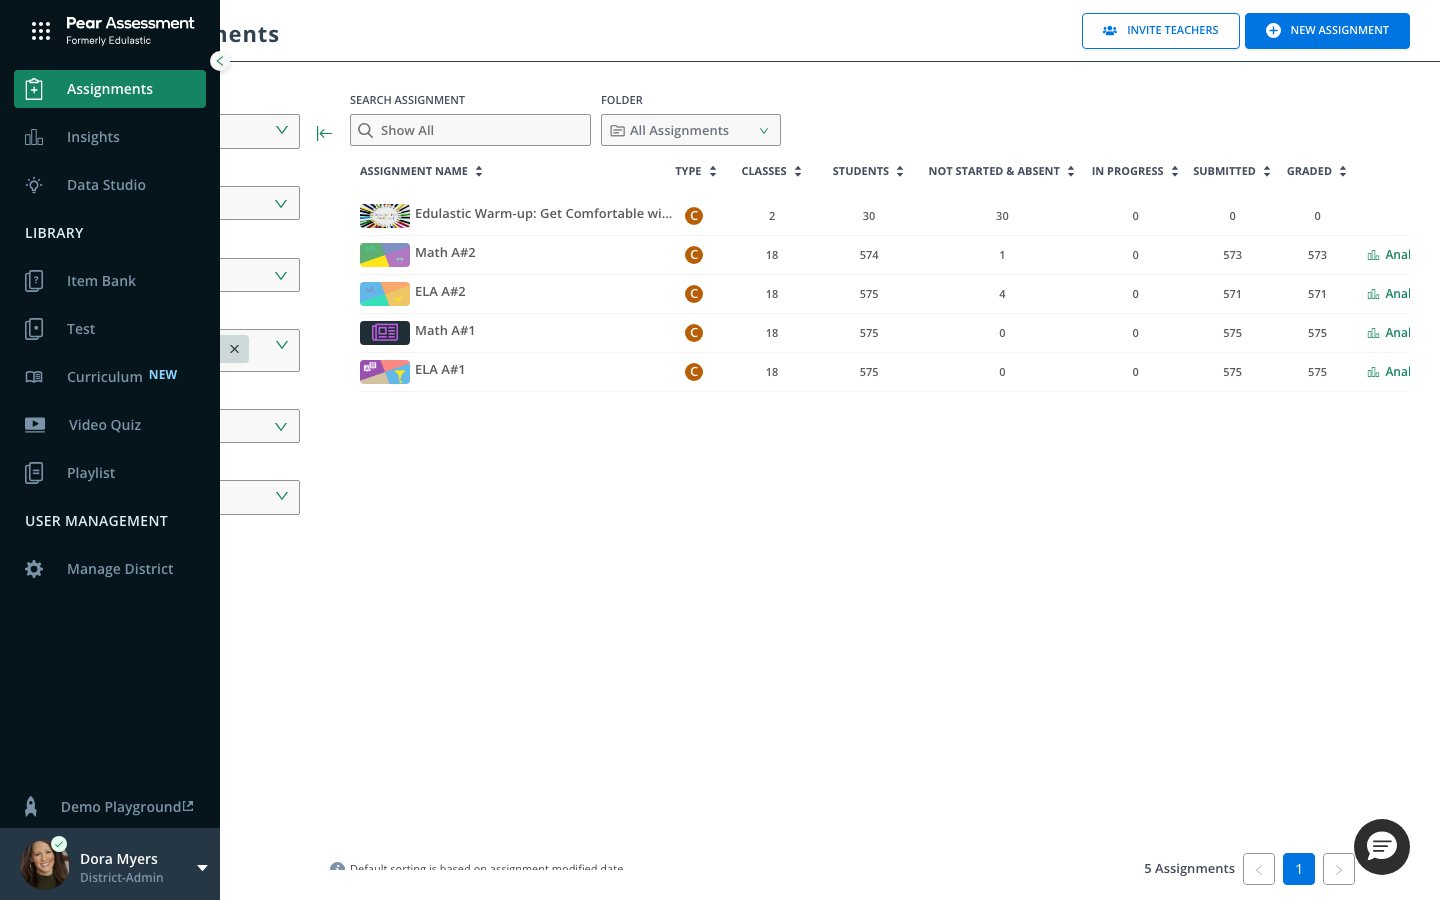Click the Invite Teachers button
Screen dimensions: 1440x900
1161,31
